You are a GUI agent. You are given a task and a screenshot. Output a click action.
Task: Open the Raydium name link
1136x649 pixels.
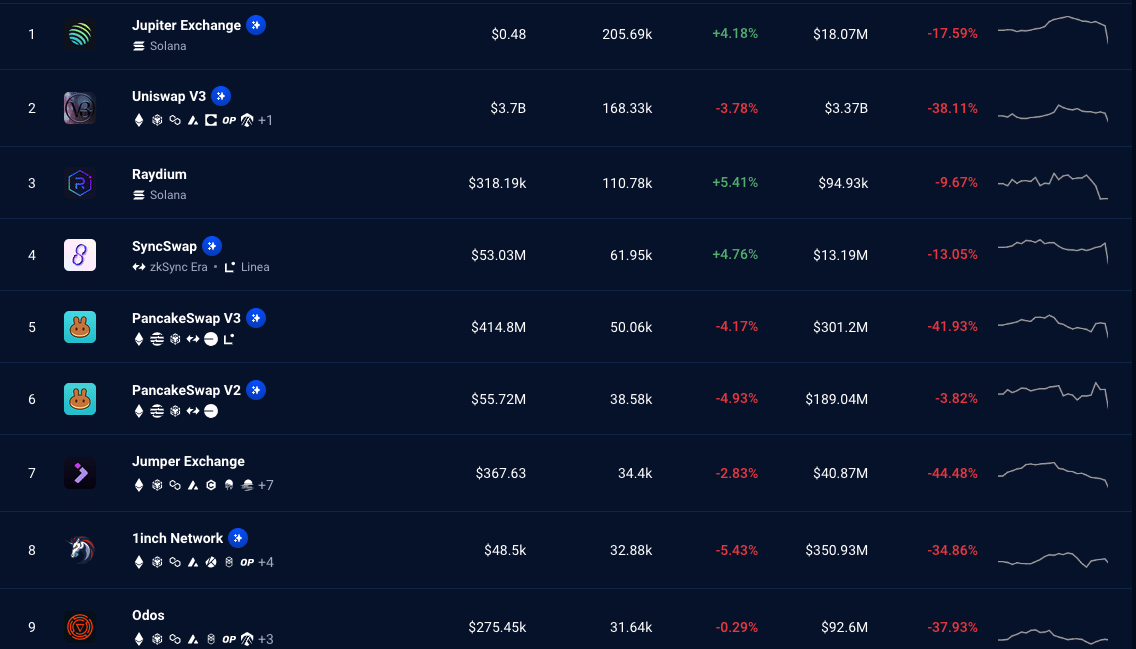[x=159, y=174]
